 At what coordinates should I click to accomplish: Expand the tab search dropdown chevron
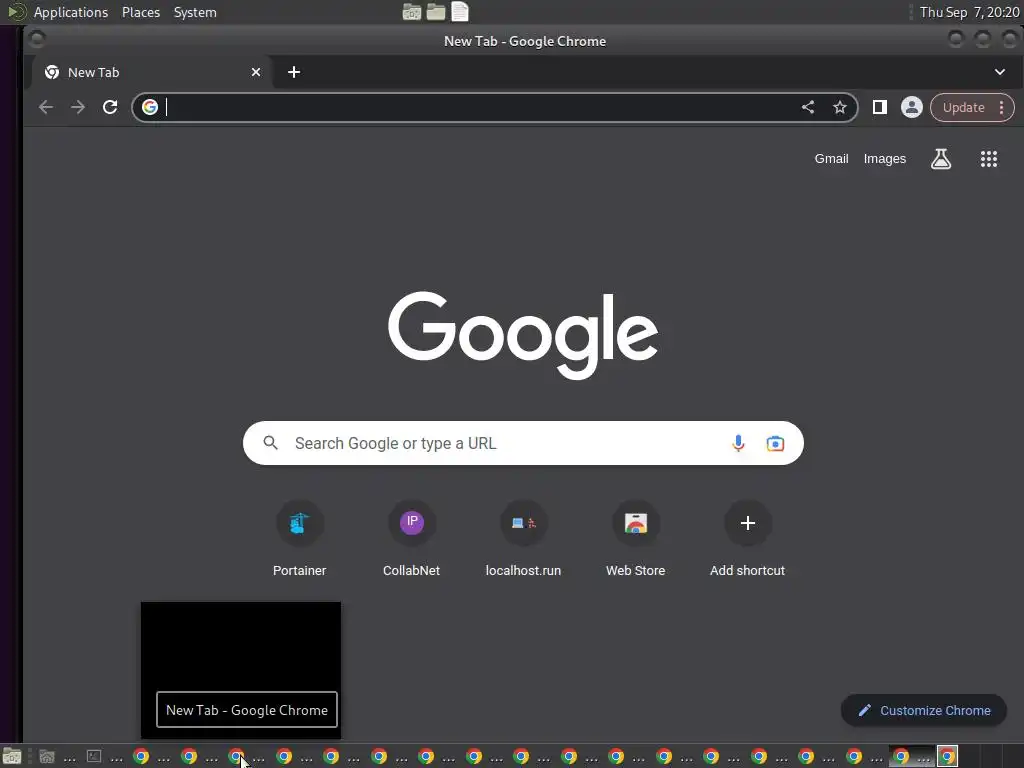point(1000,72)
